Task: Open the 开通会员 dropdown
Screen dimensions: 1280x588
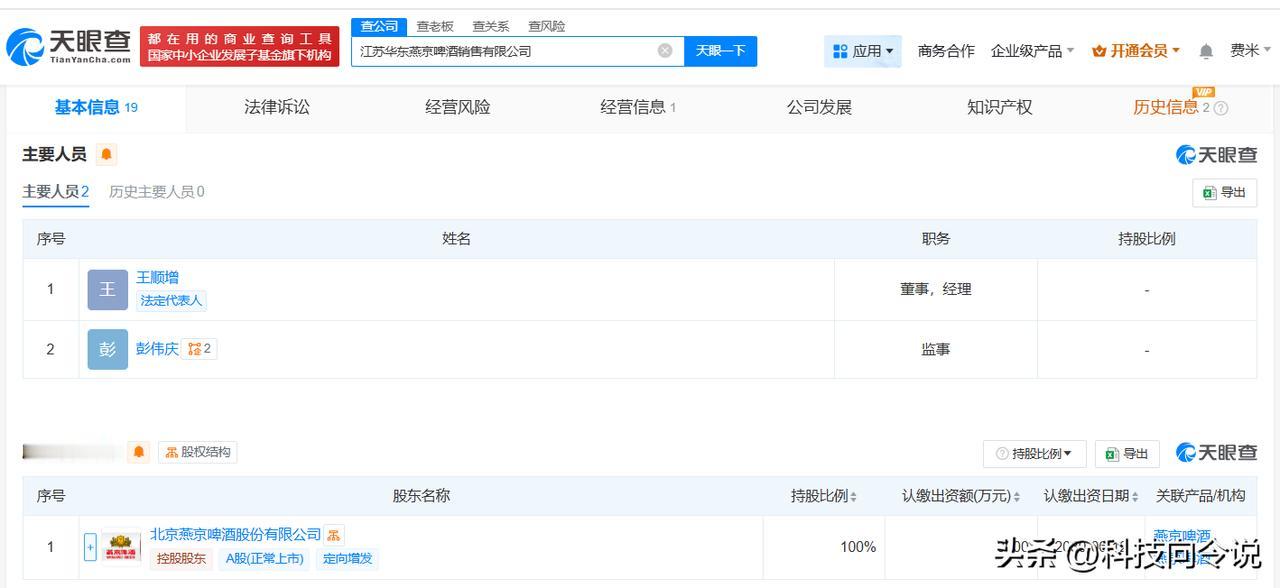Action: (1136, 51)
